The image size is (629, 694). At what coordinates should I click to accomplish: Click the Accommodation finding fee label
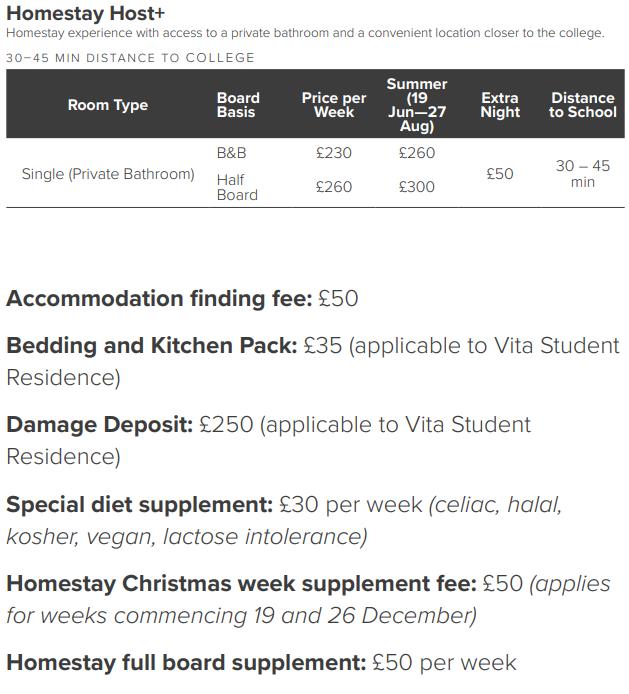159,298
